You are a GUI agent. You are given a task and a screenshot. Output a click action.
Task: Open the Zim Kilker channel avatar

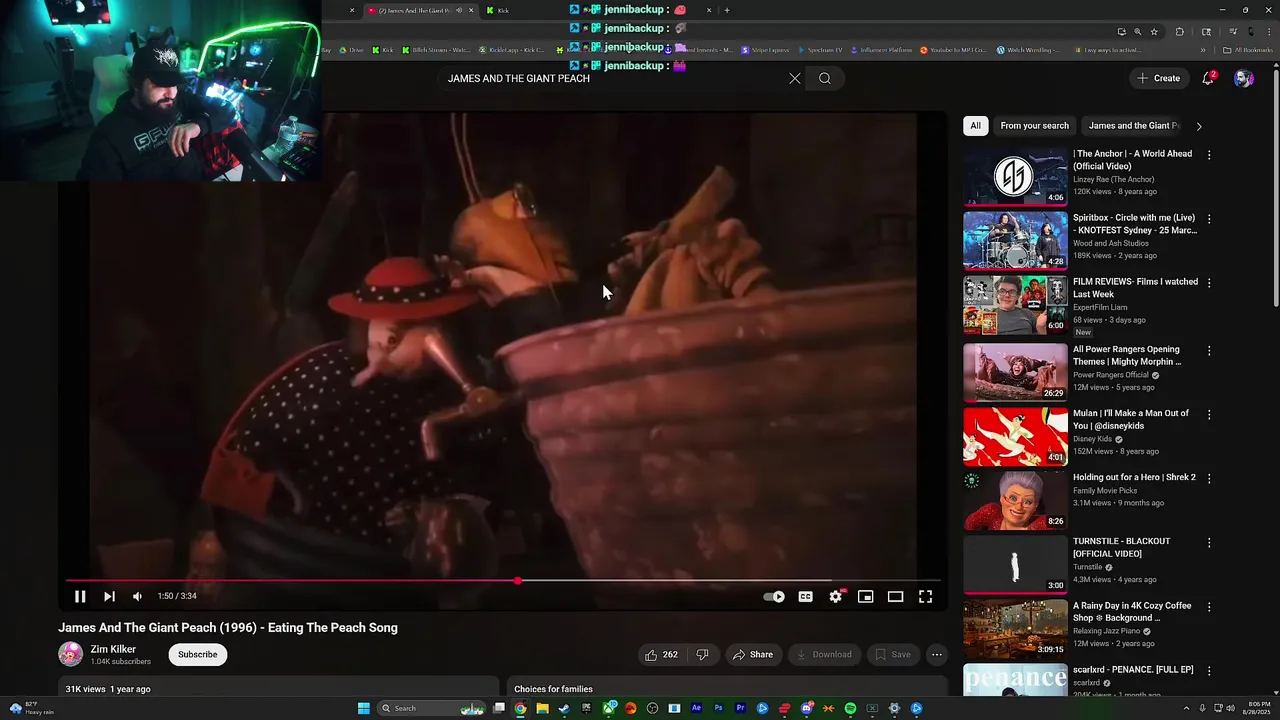coord(70,655)
